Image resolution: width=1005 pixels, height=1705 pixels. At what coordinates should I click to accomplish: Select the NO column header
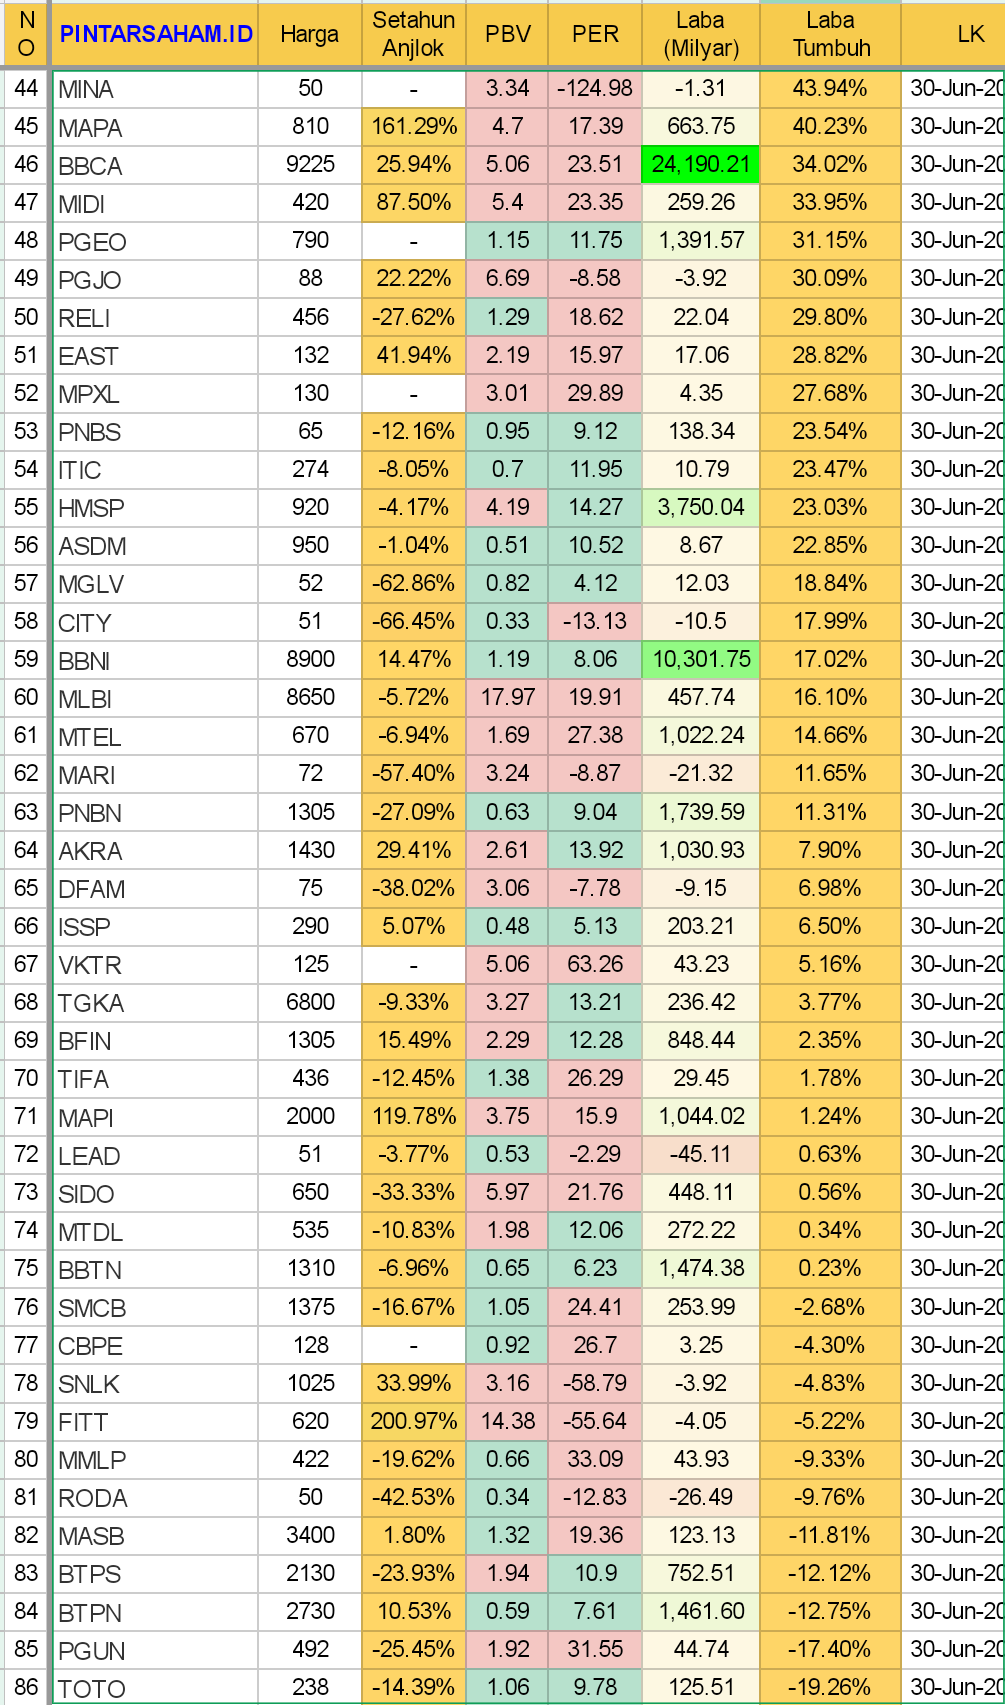[x=26, y=34]
